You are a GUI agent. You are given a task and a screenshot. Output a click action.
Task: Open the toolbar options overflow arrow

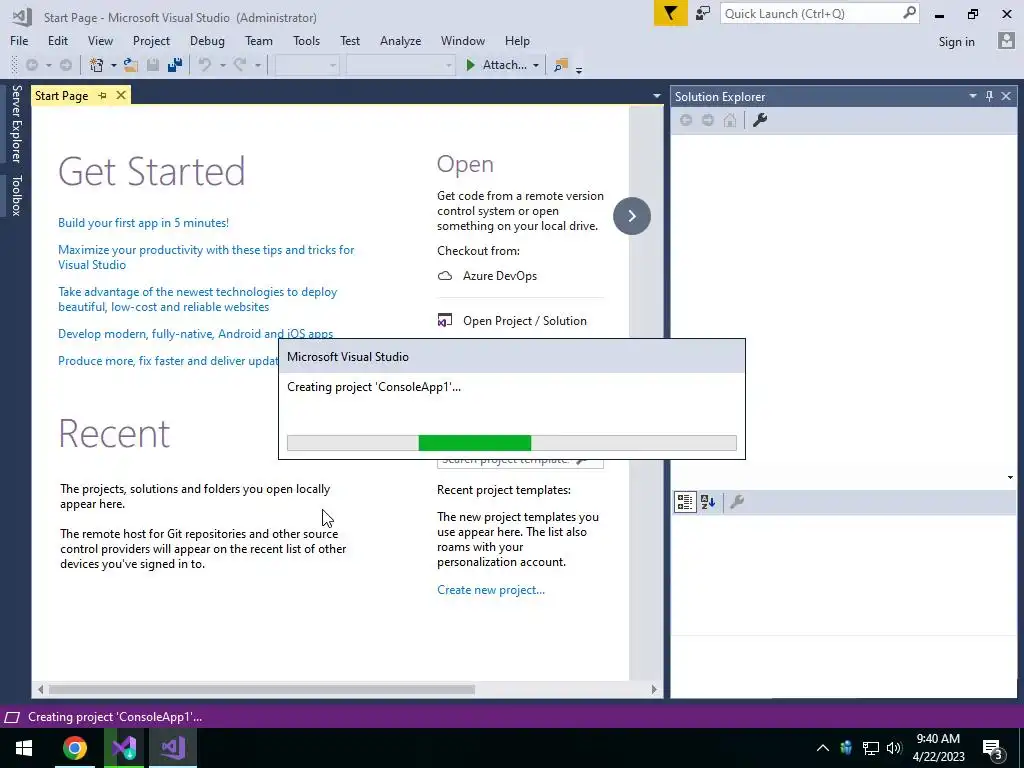pyautogui.click(x=579, y=69)
